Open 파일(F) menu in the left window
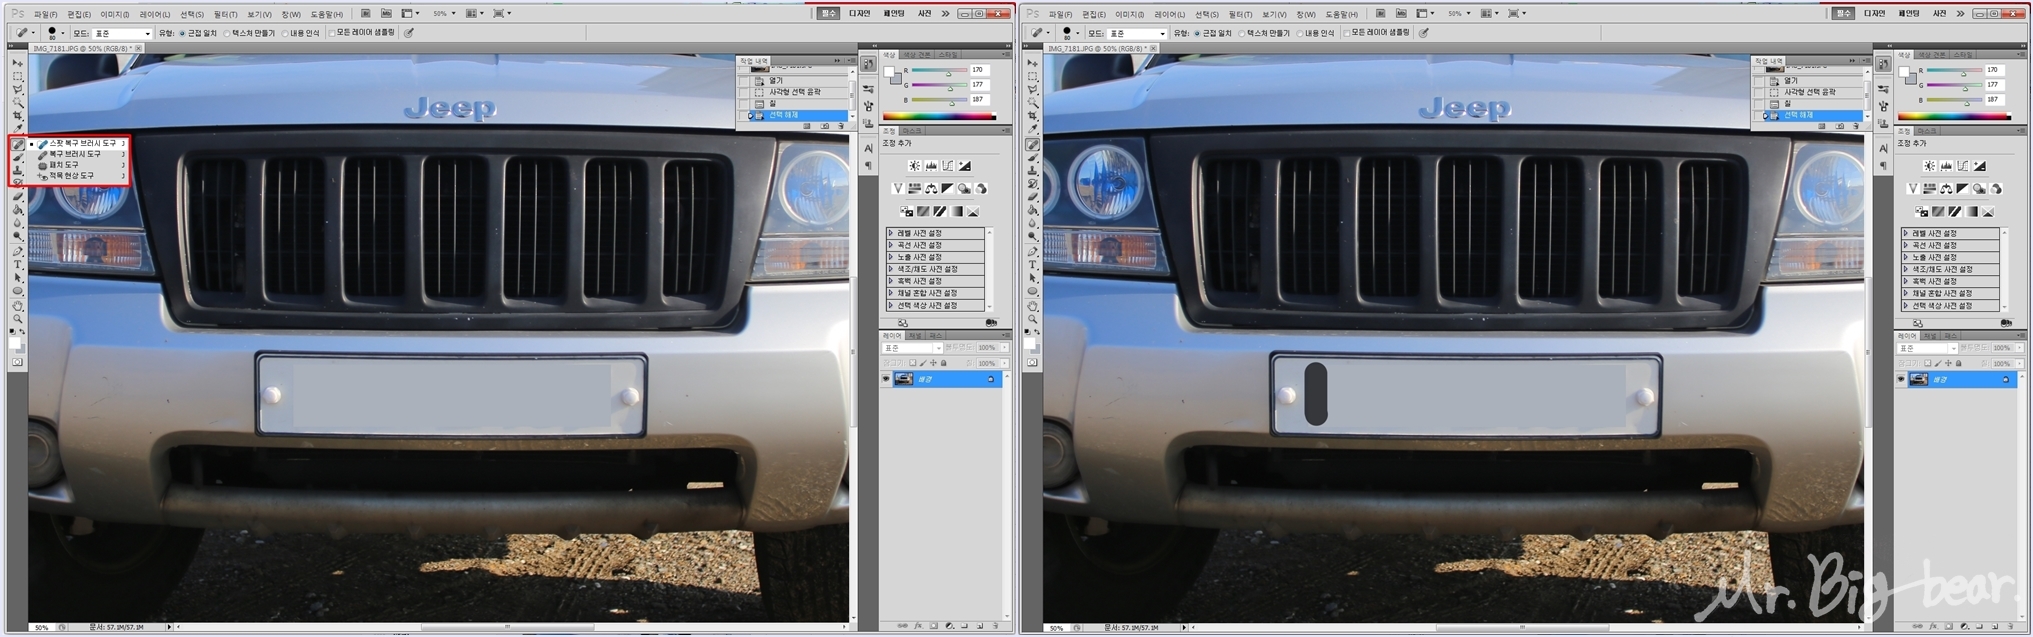The height and width of the screenshot is (637, 2033). coord(46,14)
